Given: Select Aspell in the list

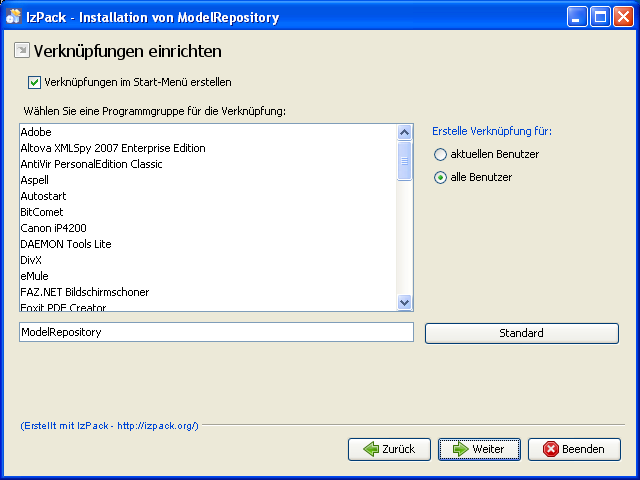Looking at the screenshot, I should tap(208, 180).
